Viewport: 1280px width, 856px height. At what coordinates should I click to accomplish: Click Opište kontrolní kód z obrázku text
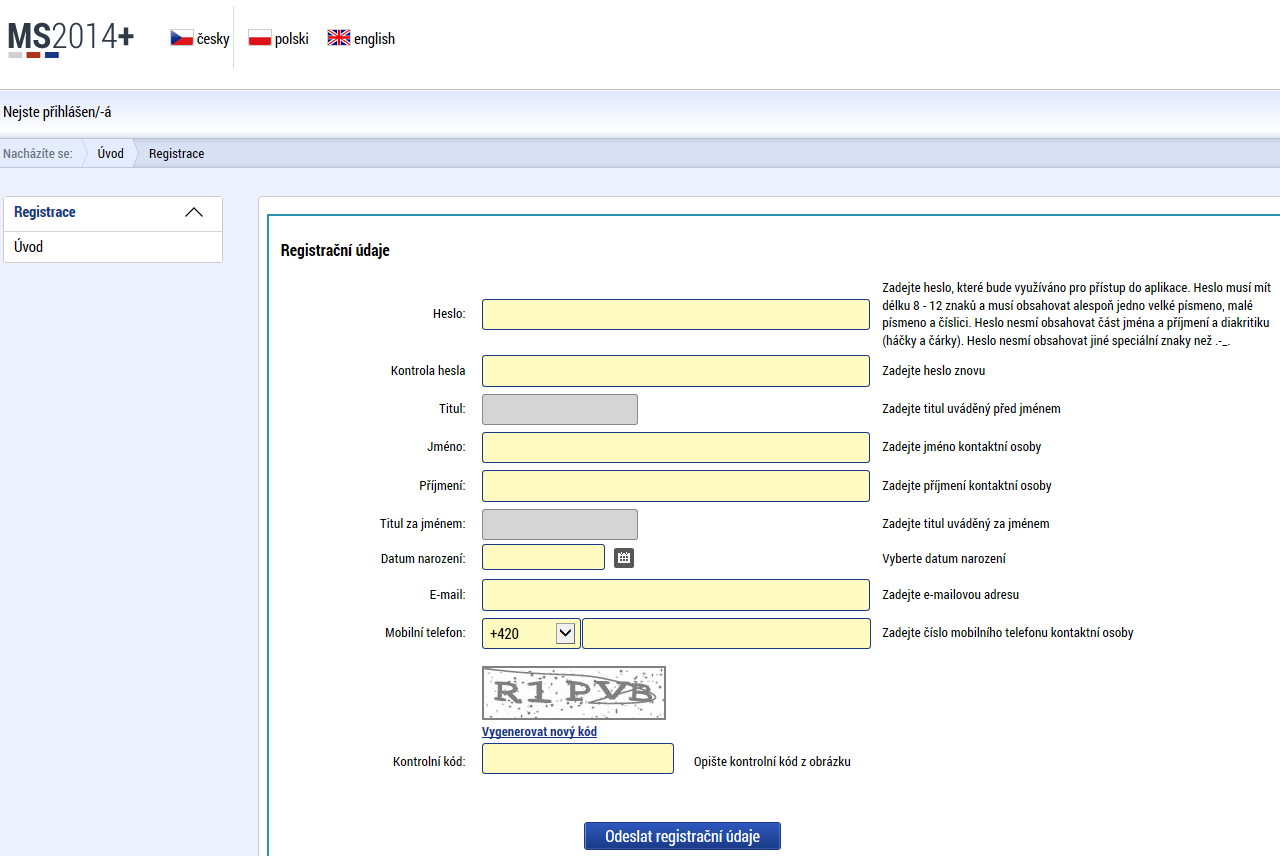point(772,762)
